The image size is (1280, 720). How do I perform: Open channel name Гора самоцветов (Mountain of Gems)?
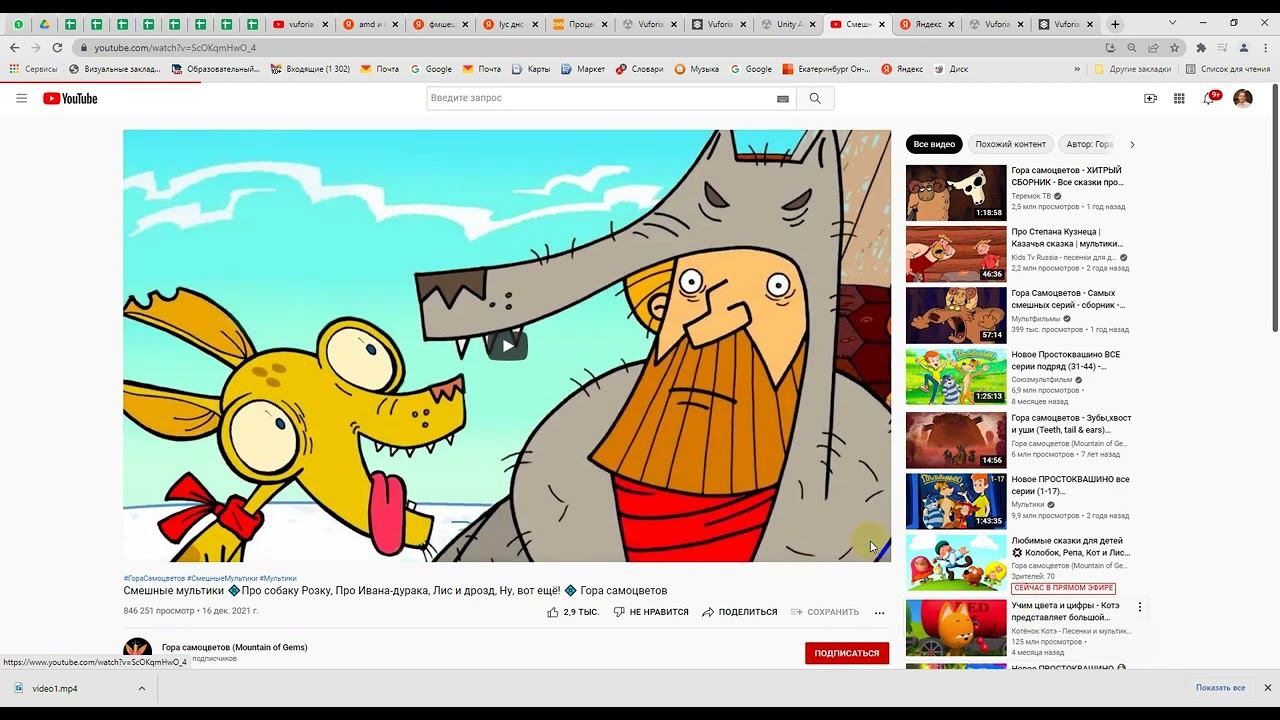235,647
